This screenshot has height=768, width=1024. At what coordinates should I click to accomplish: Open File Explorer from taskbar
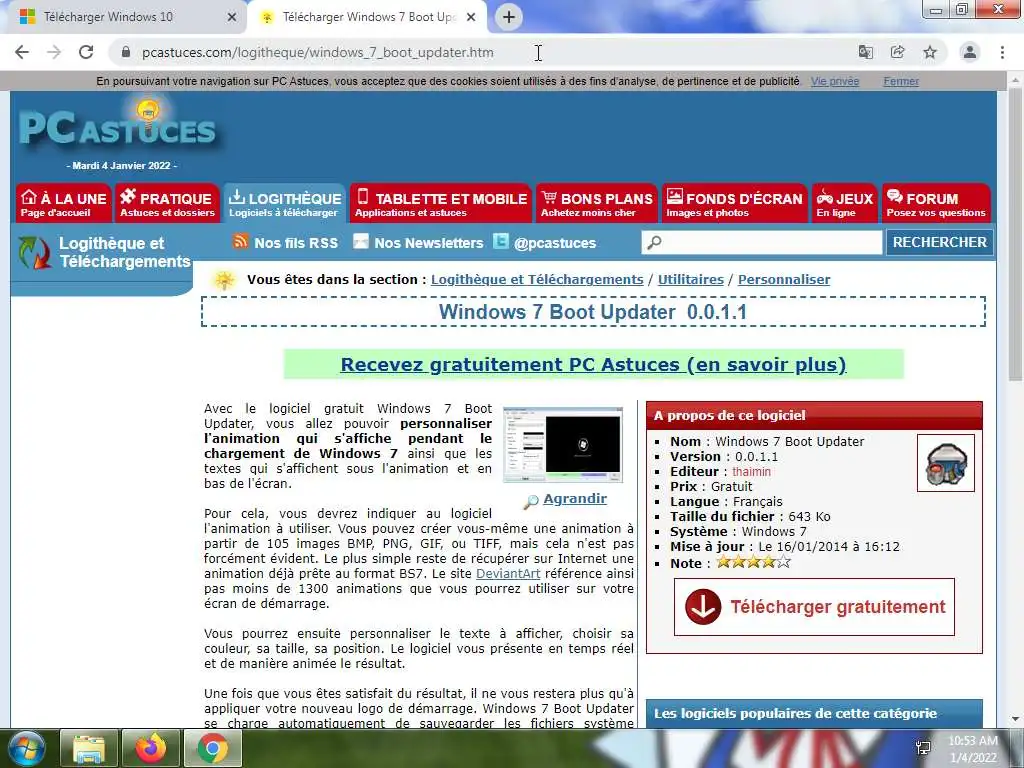[89, 748]
